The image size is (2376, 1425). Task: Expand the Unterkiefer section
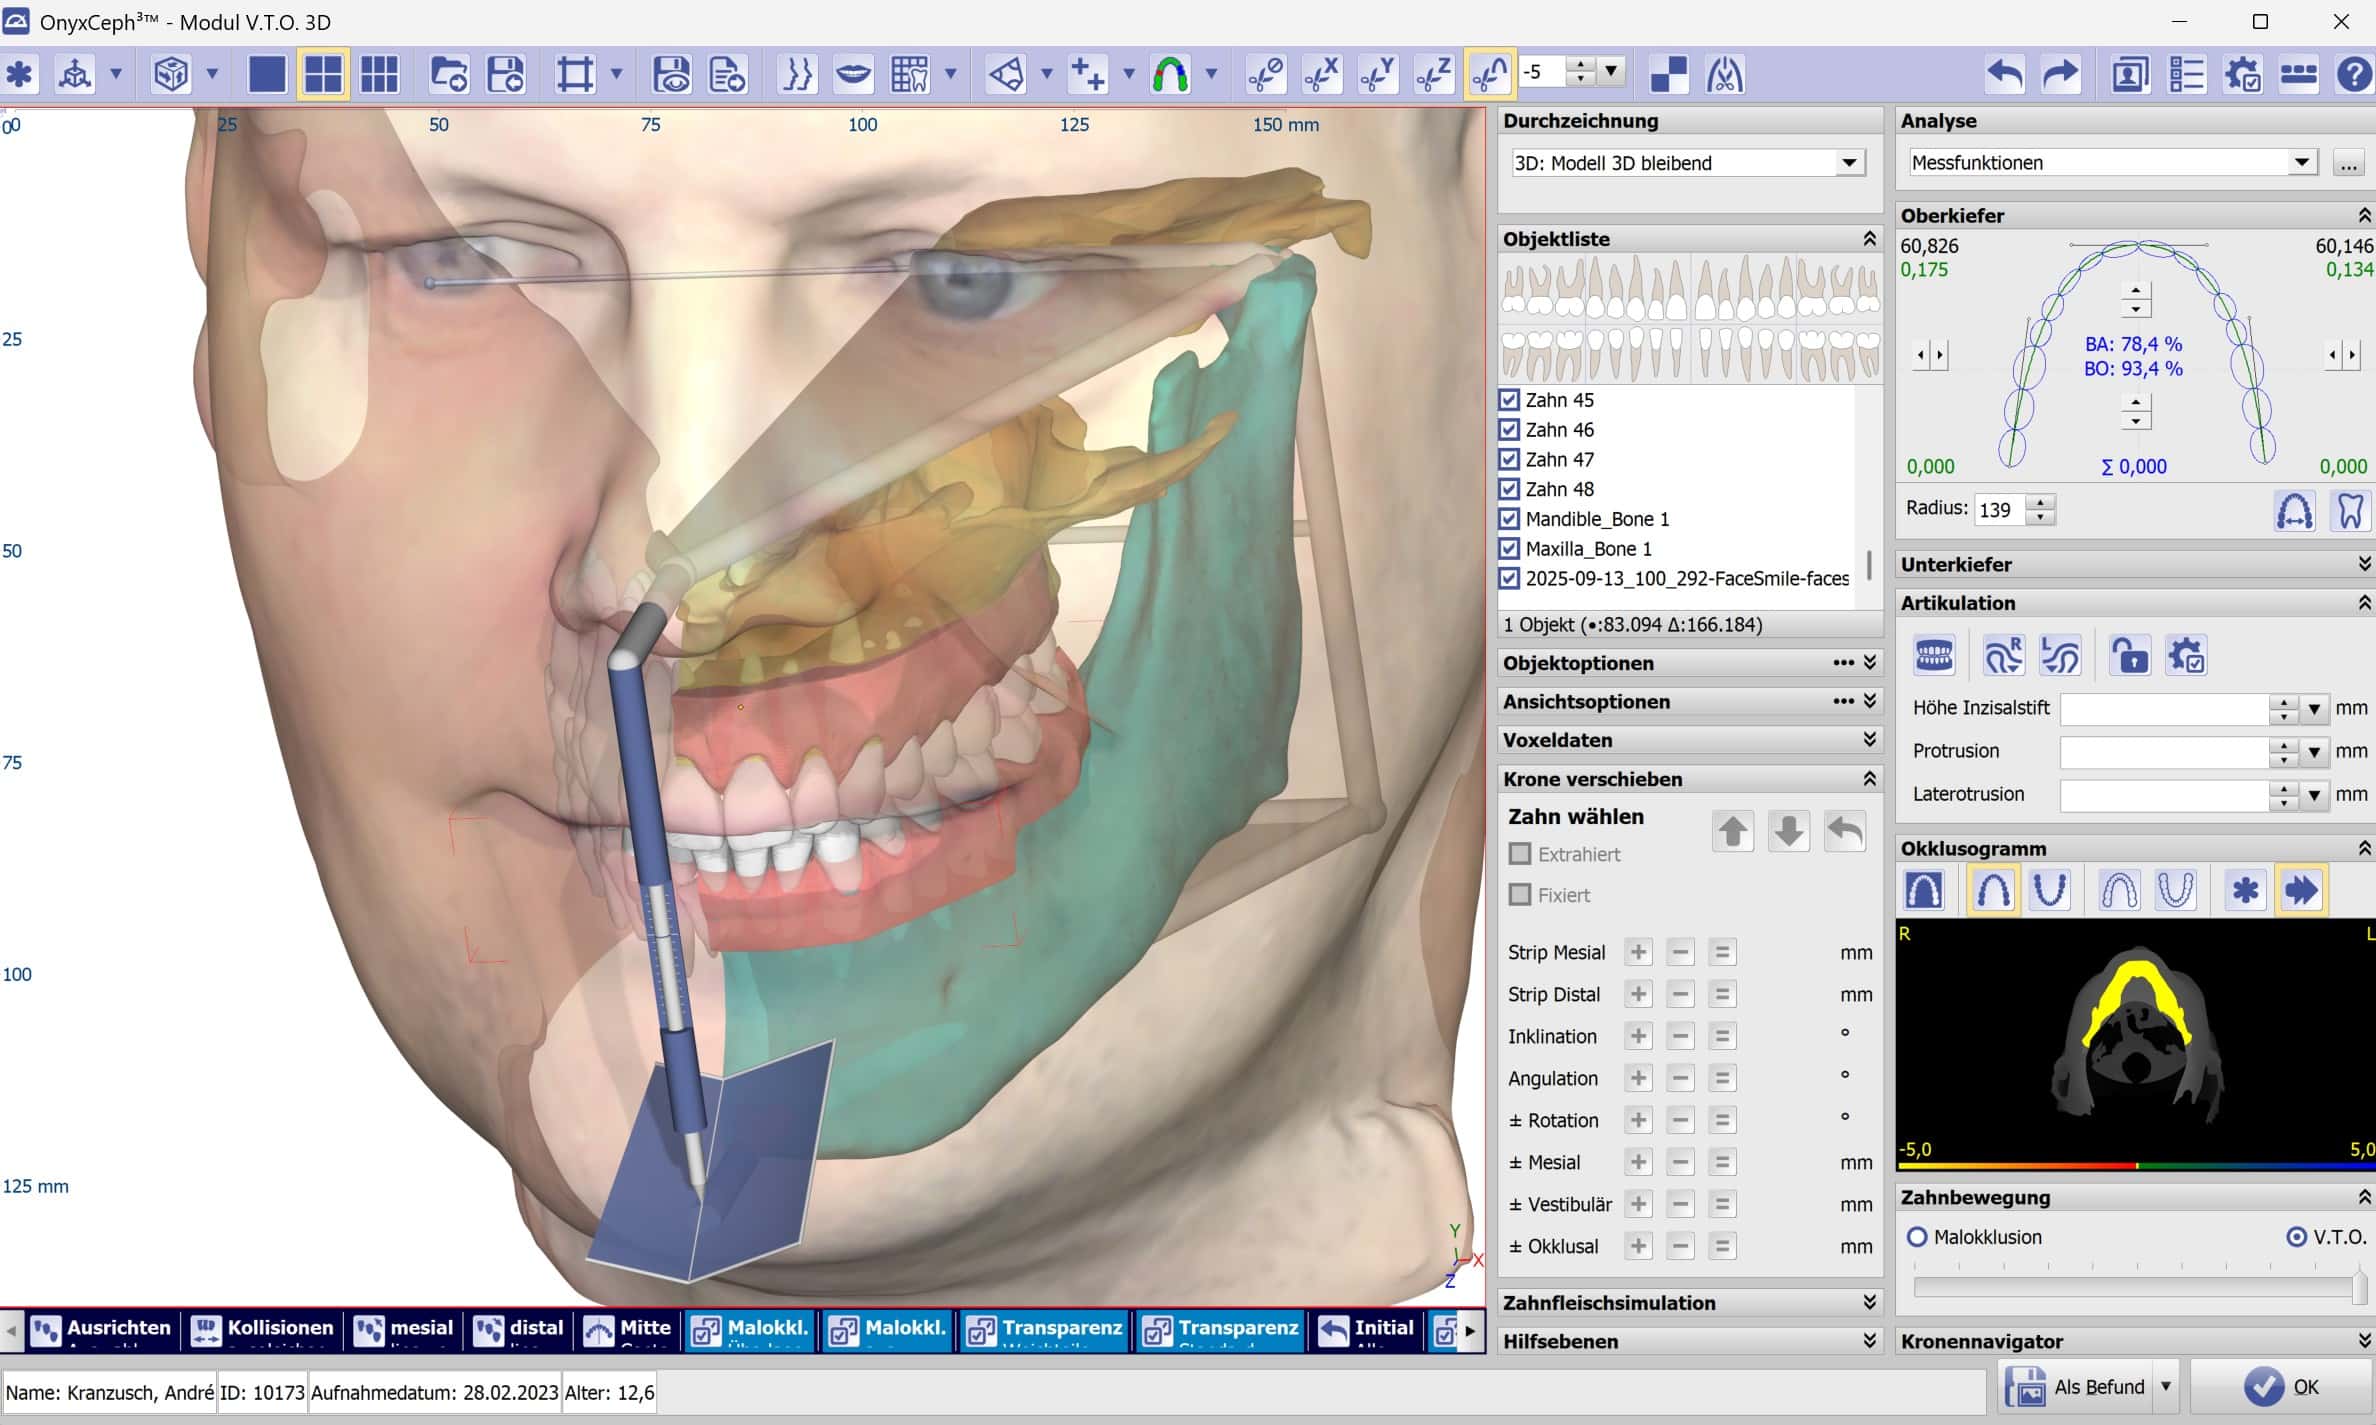tap(2363, 564)
